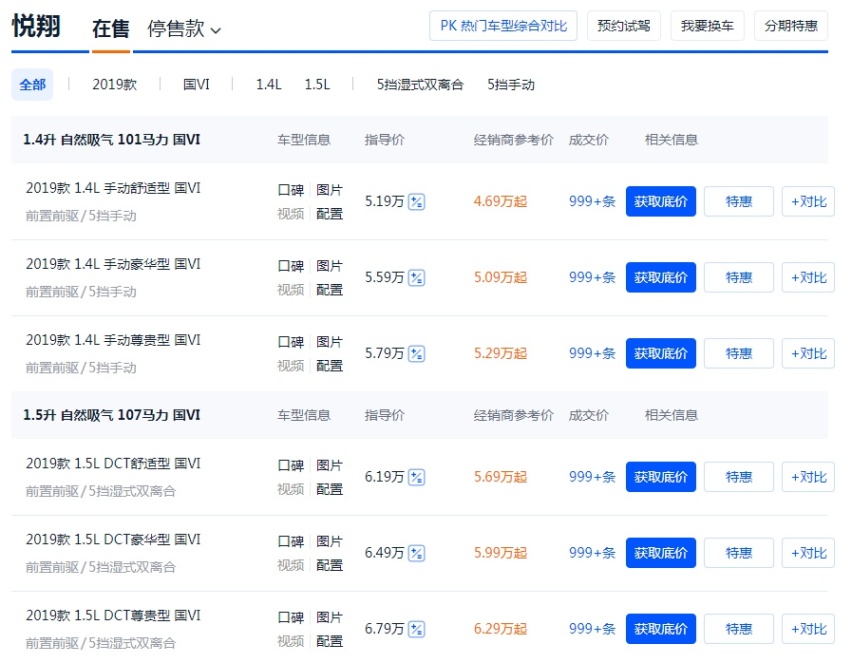Open 口碑 for 1.5L DCT豪华型

click(x=291, y=542)
